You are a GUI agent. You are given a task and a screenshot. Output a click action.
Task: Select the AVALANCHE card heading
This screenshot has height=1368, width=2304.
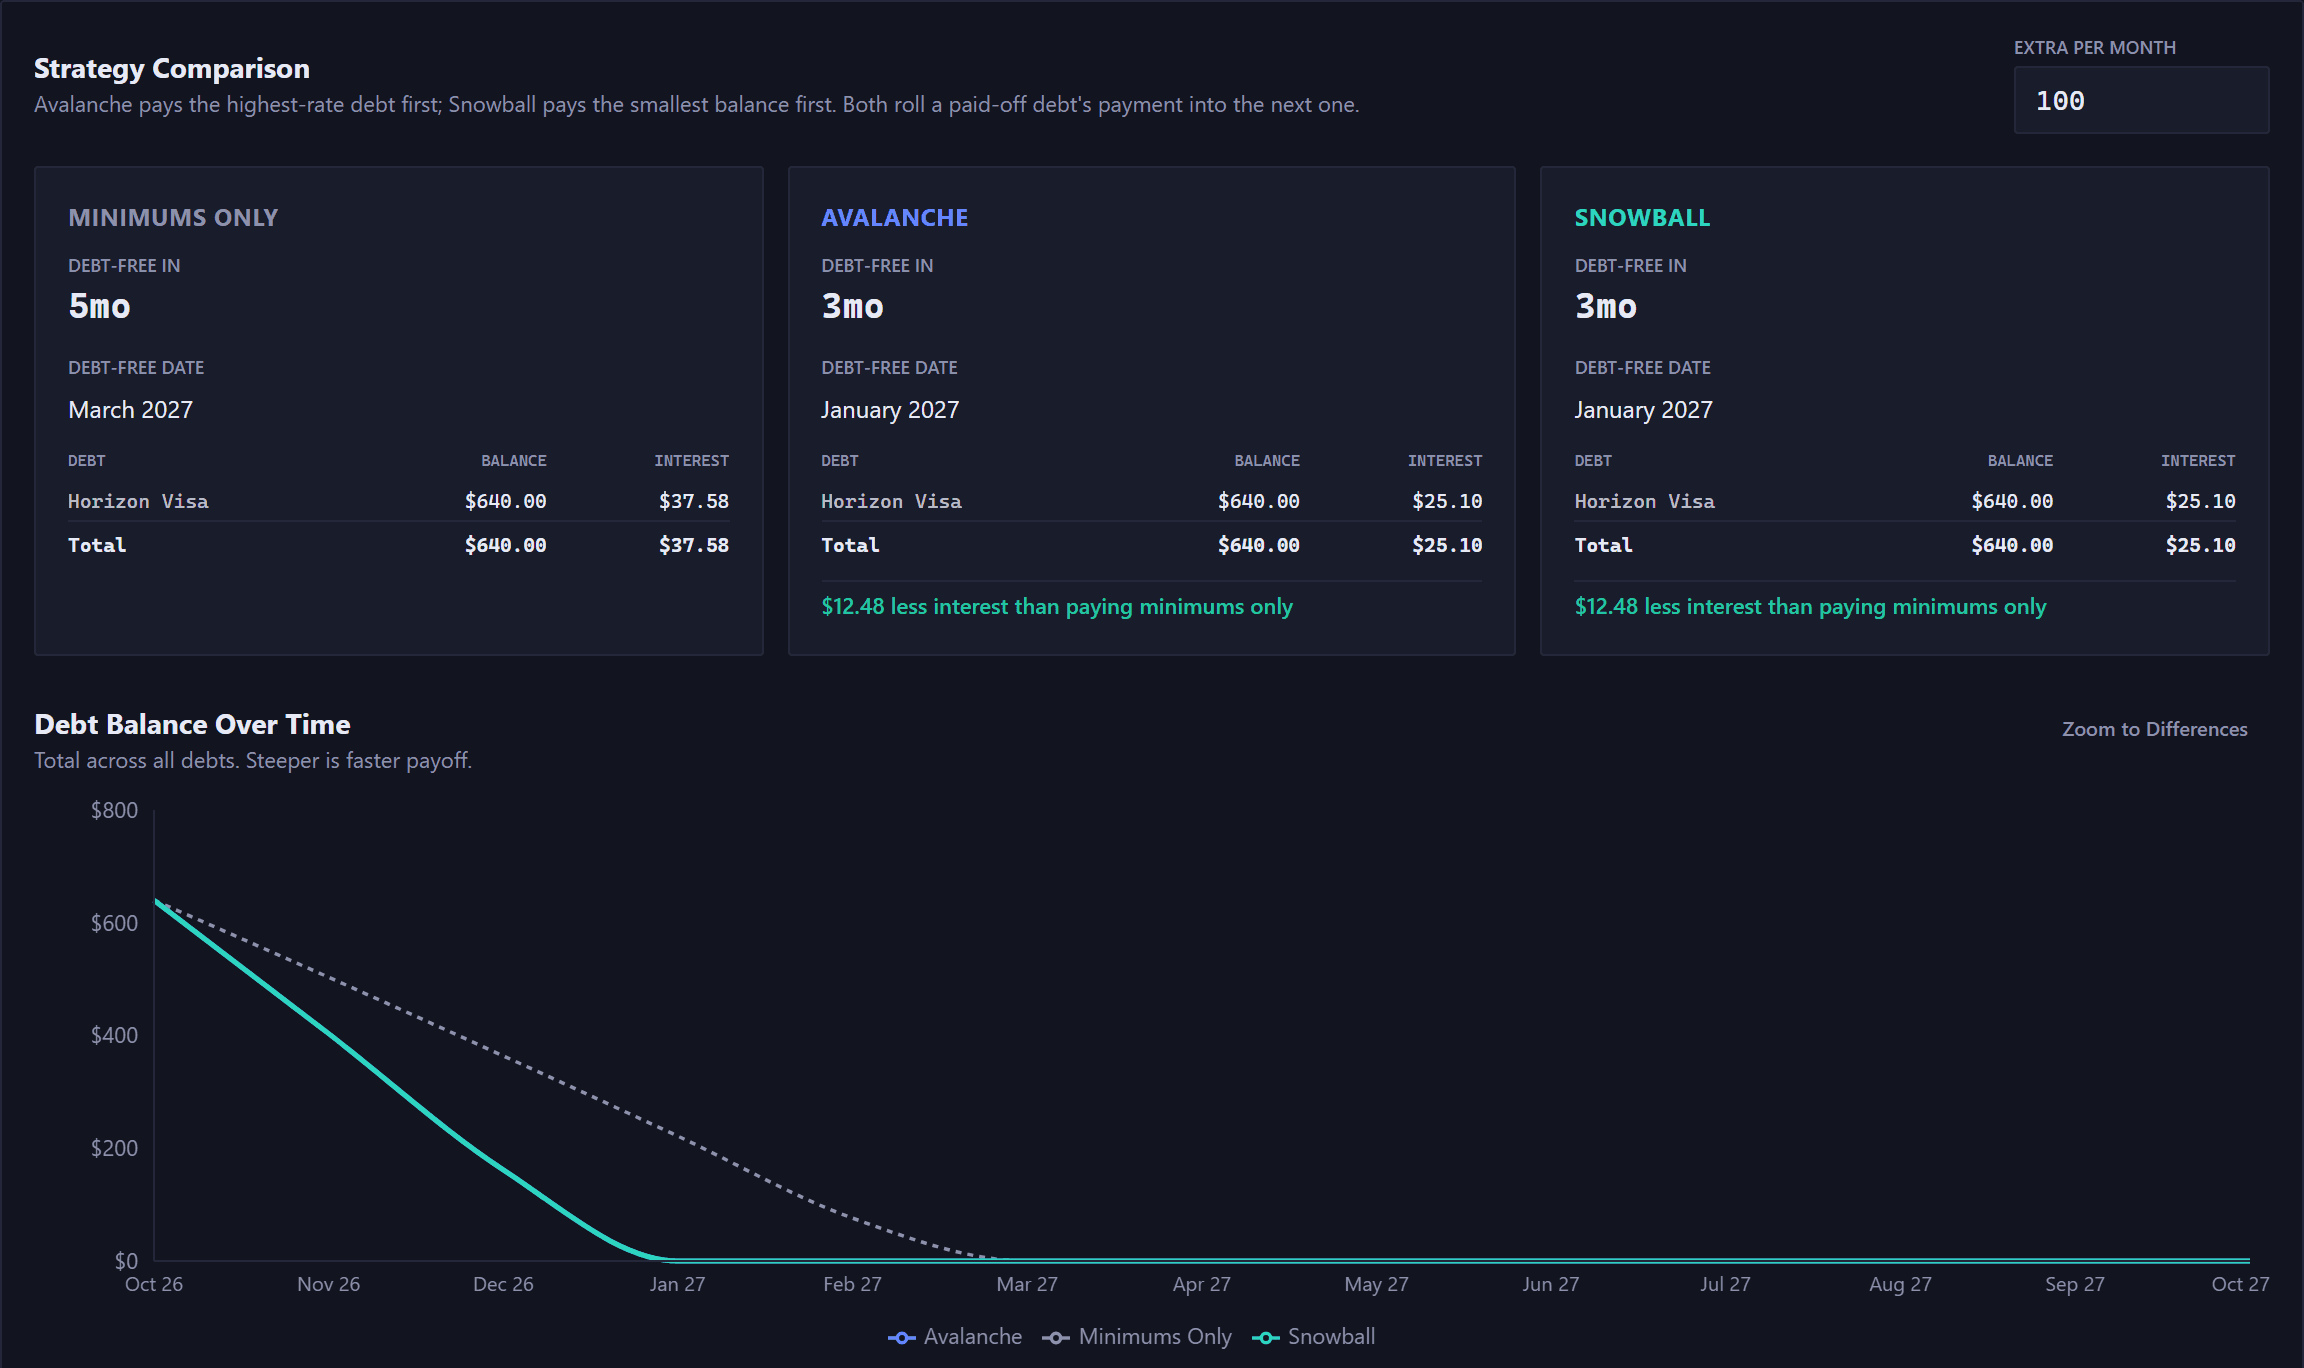pyautogui.click(x=894, y=217)
